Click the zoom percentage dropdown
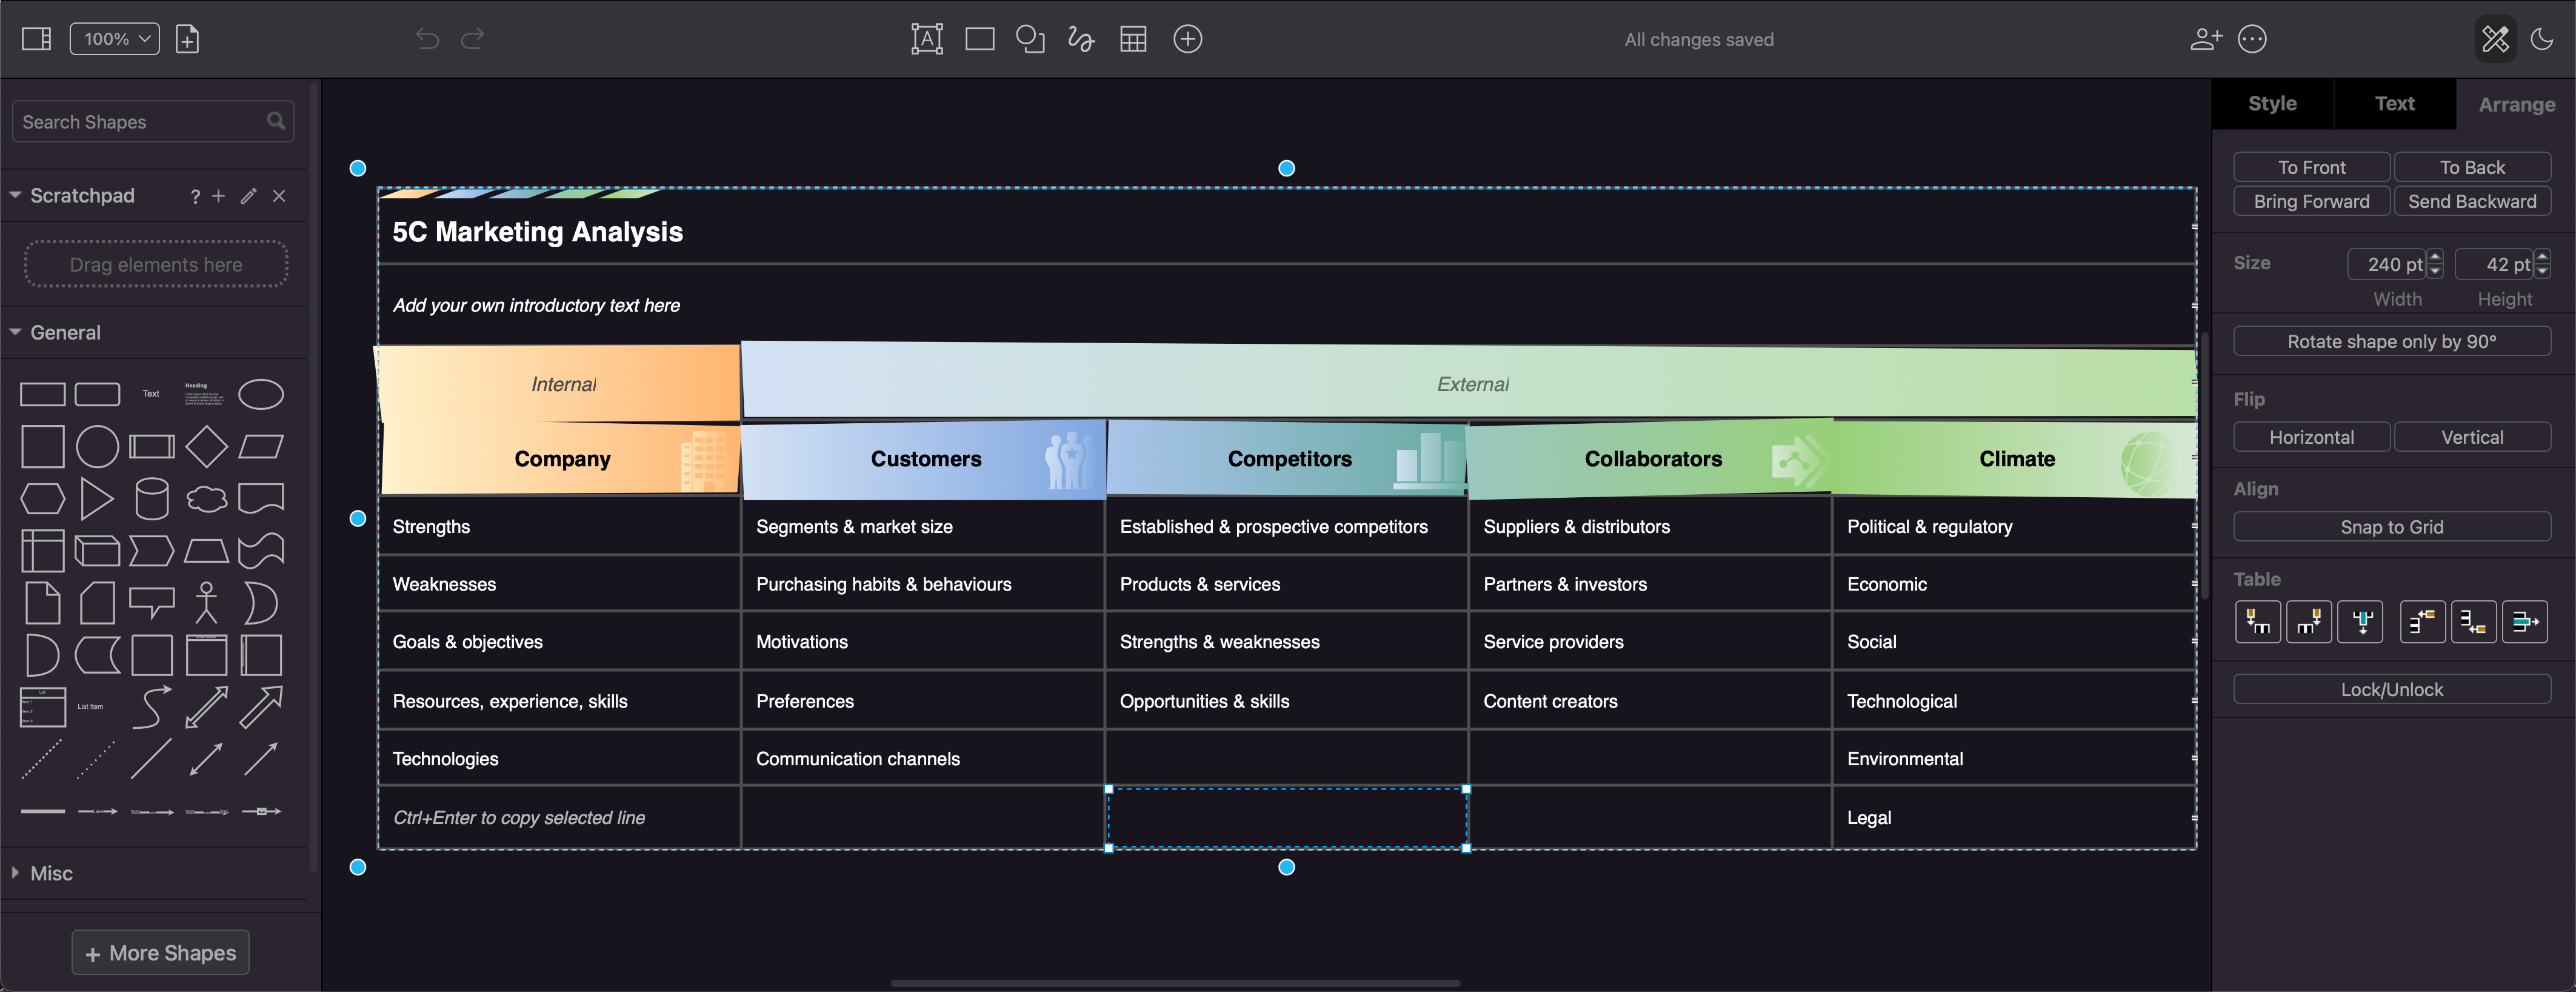 (x=116, y=36)
